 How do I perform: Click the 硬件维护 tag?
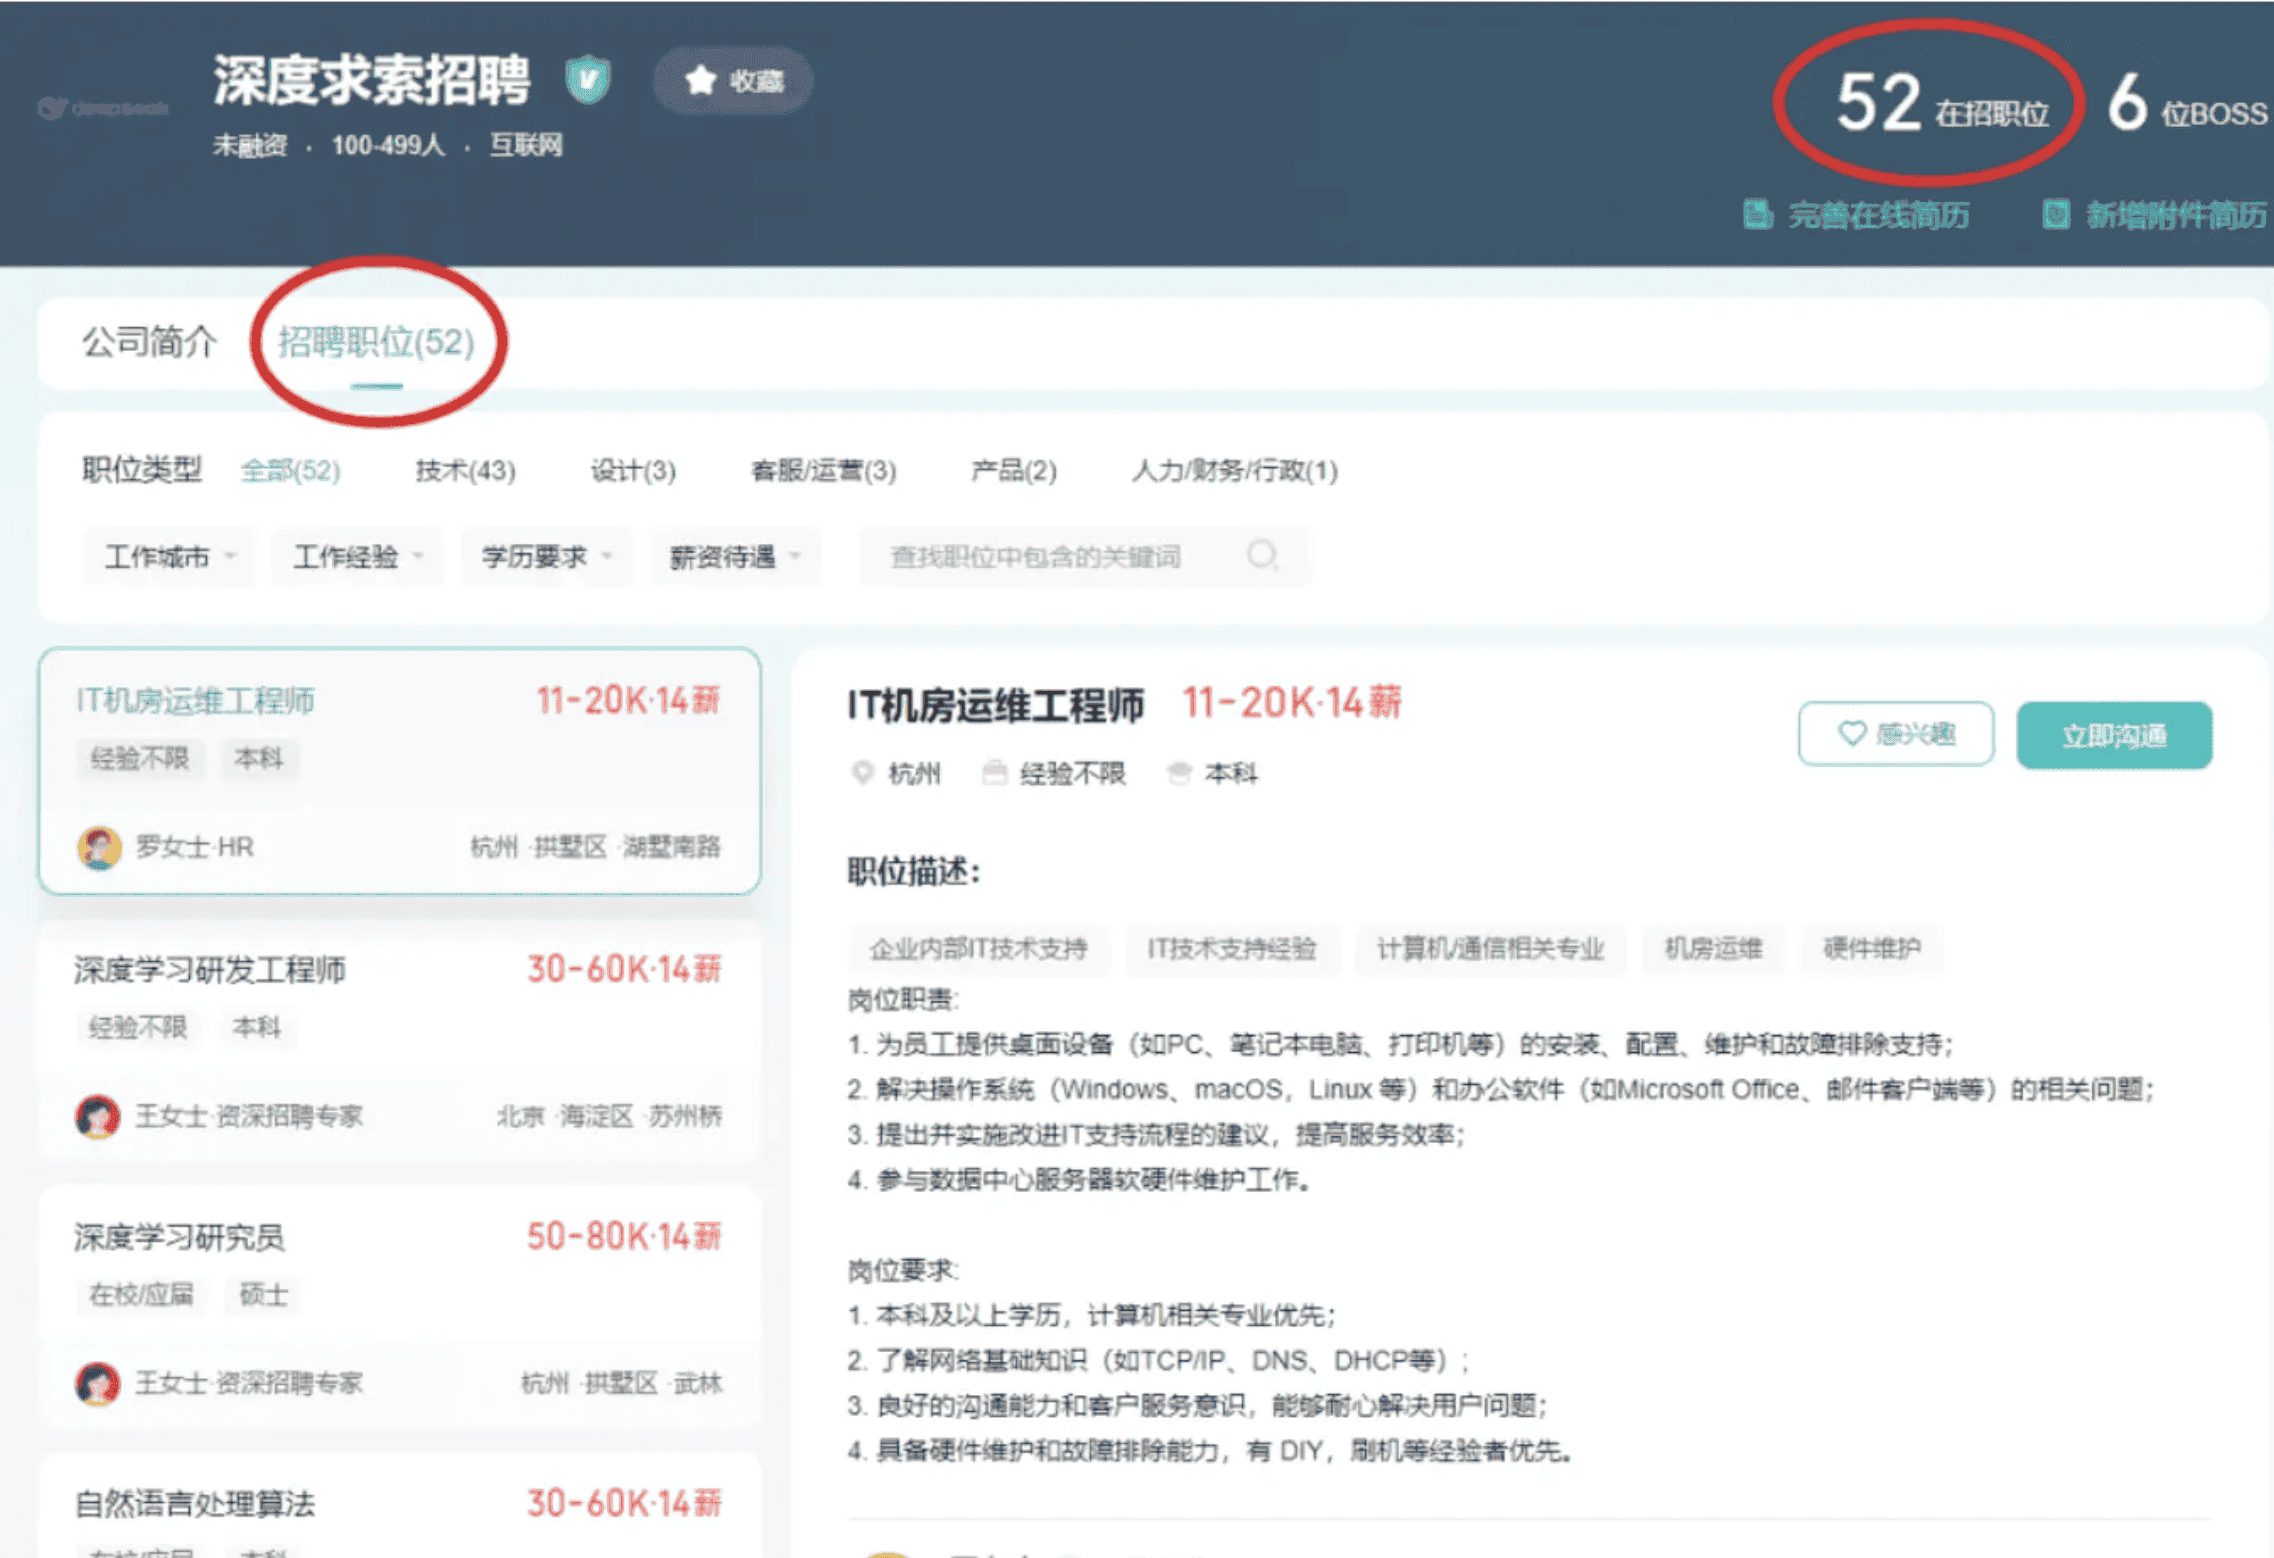[x=1872, y=948]
